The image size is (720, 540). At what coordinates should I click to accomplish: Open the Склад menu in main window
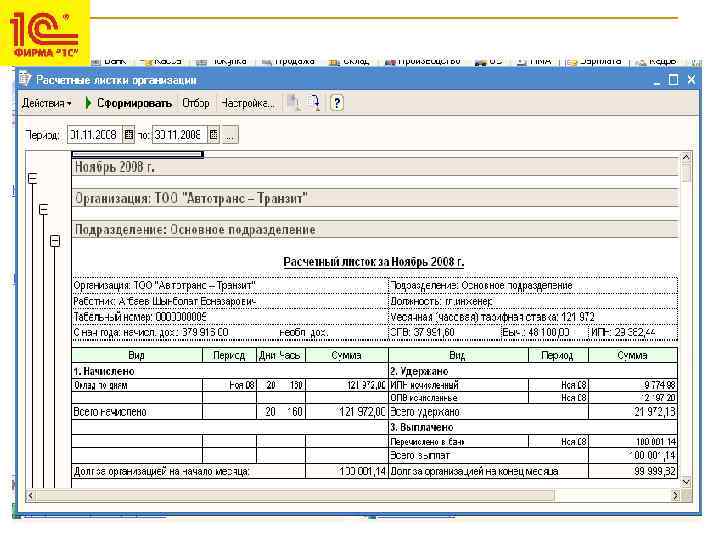pyautogui.click(x=350, y=61)
